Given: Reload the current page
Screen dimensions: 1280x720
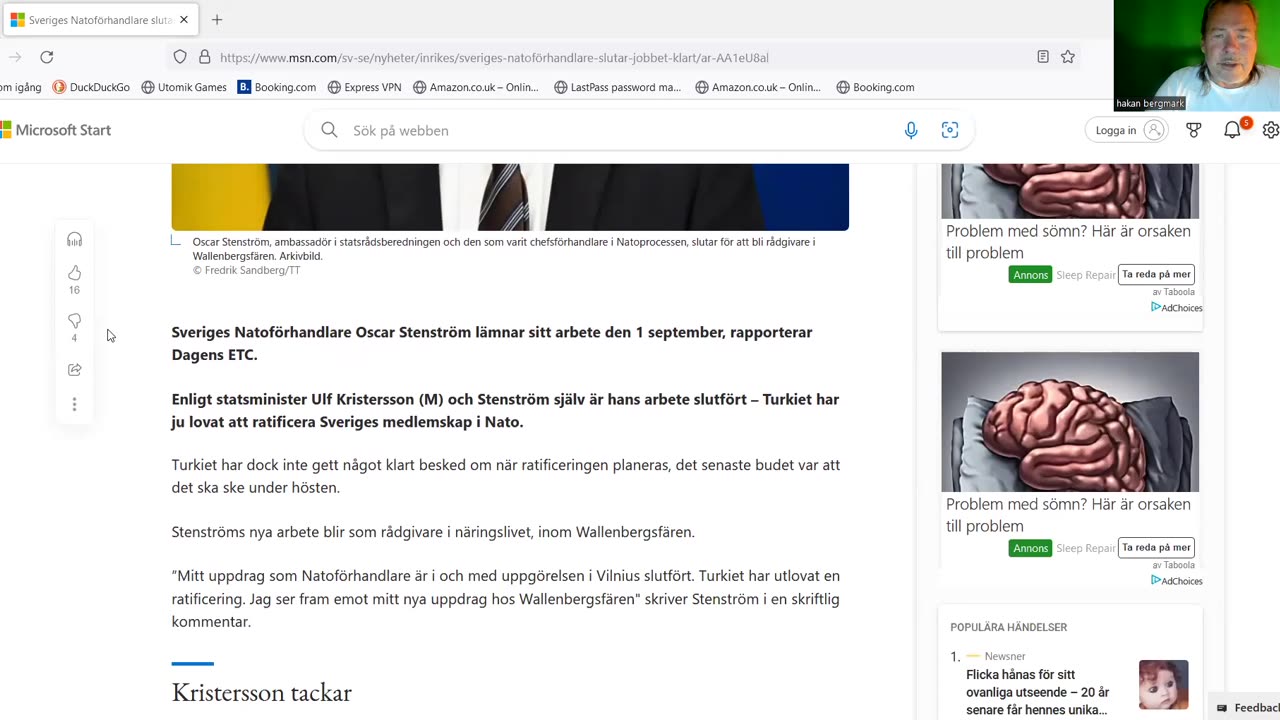Looking at the screenshot, I should click(x=47, y=57).
